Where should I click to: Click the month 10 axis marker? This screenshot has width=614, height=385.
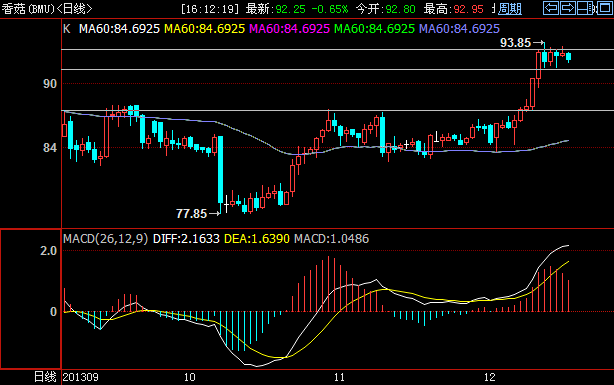[x=190, y=377]
